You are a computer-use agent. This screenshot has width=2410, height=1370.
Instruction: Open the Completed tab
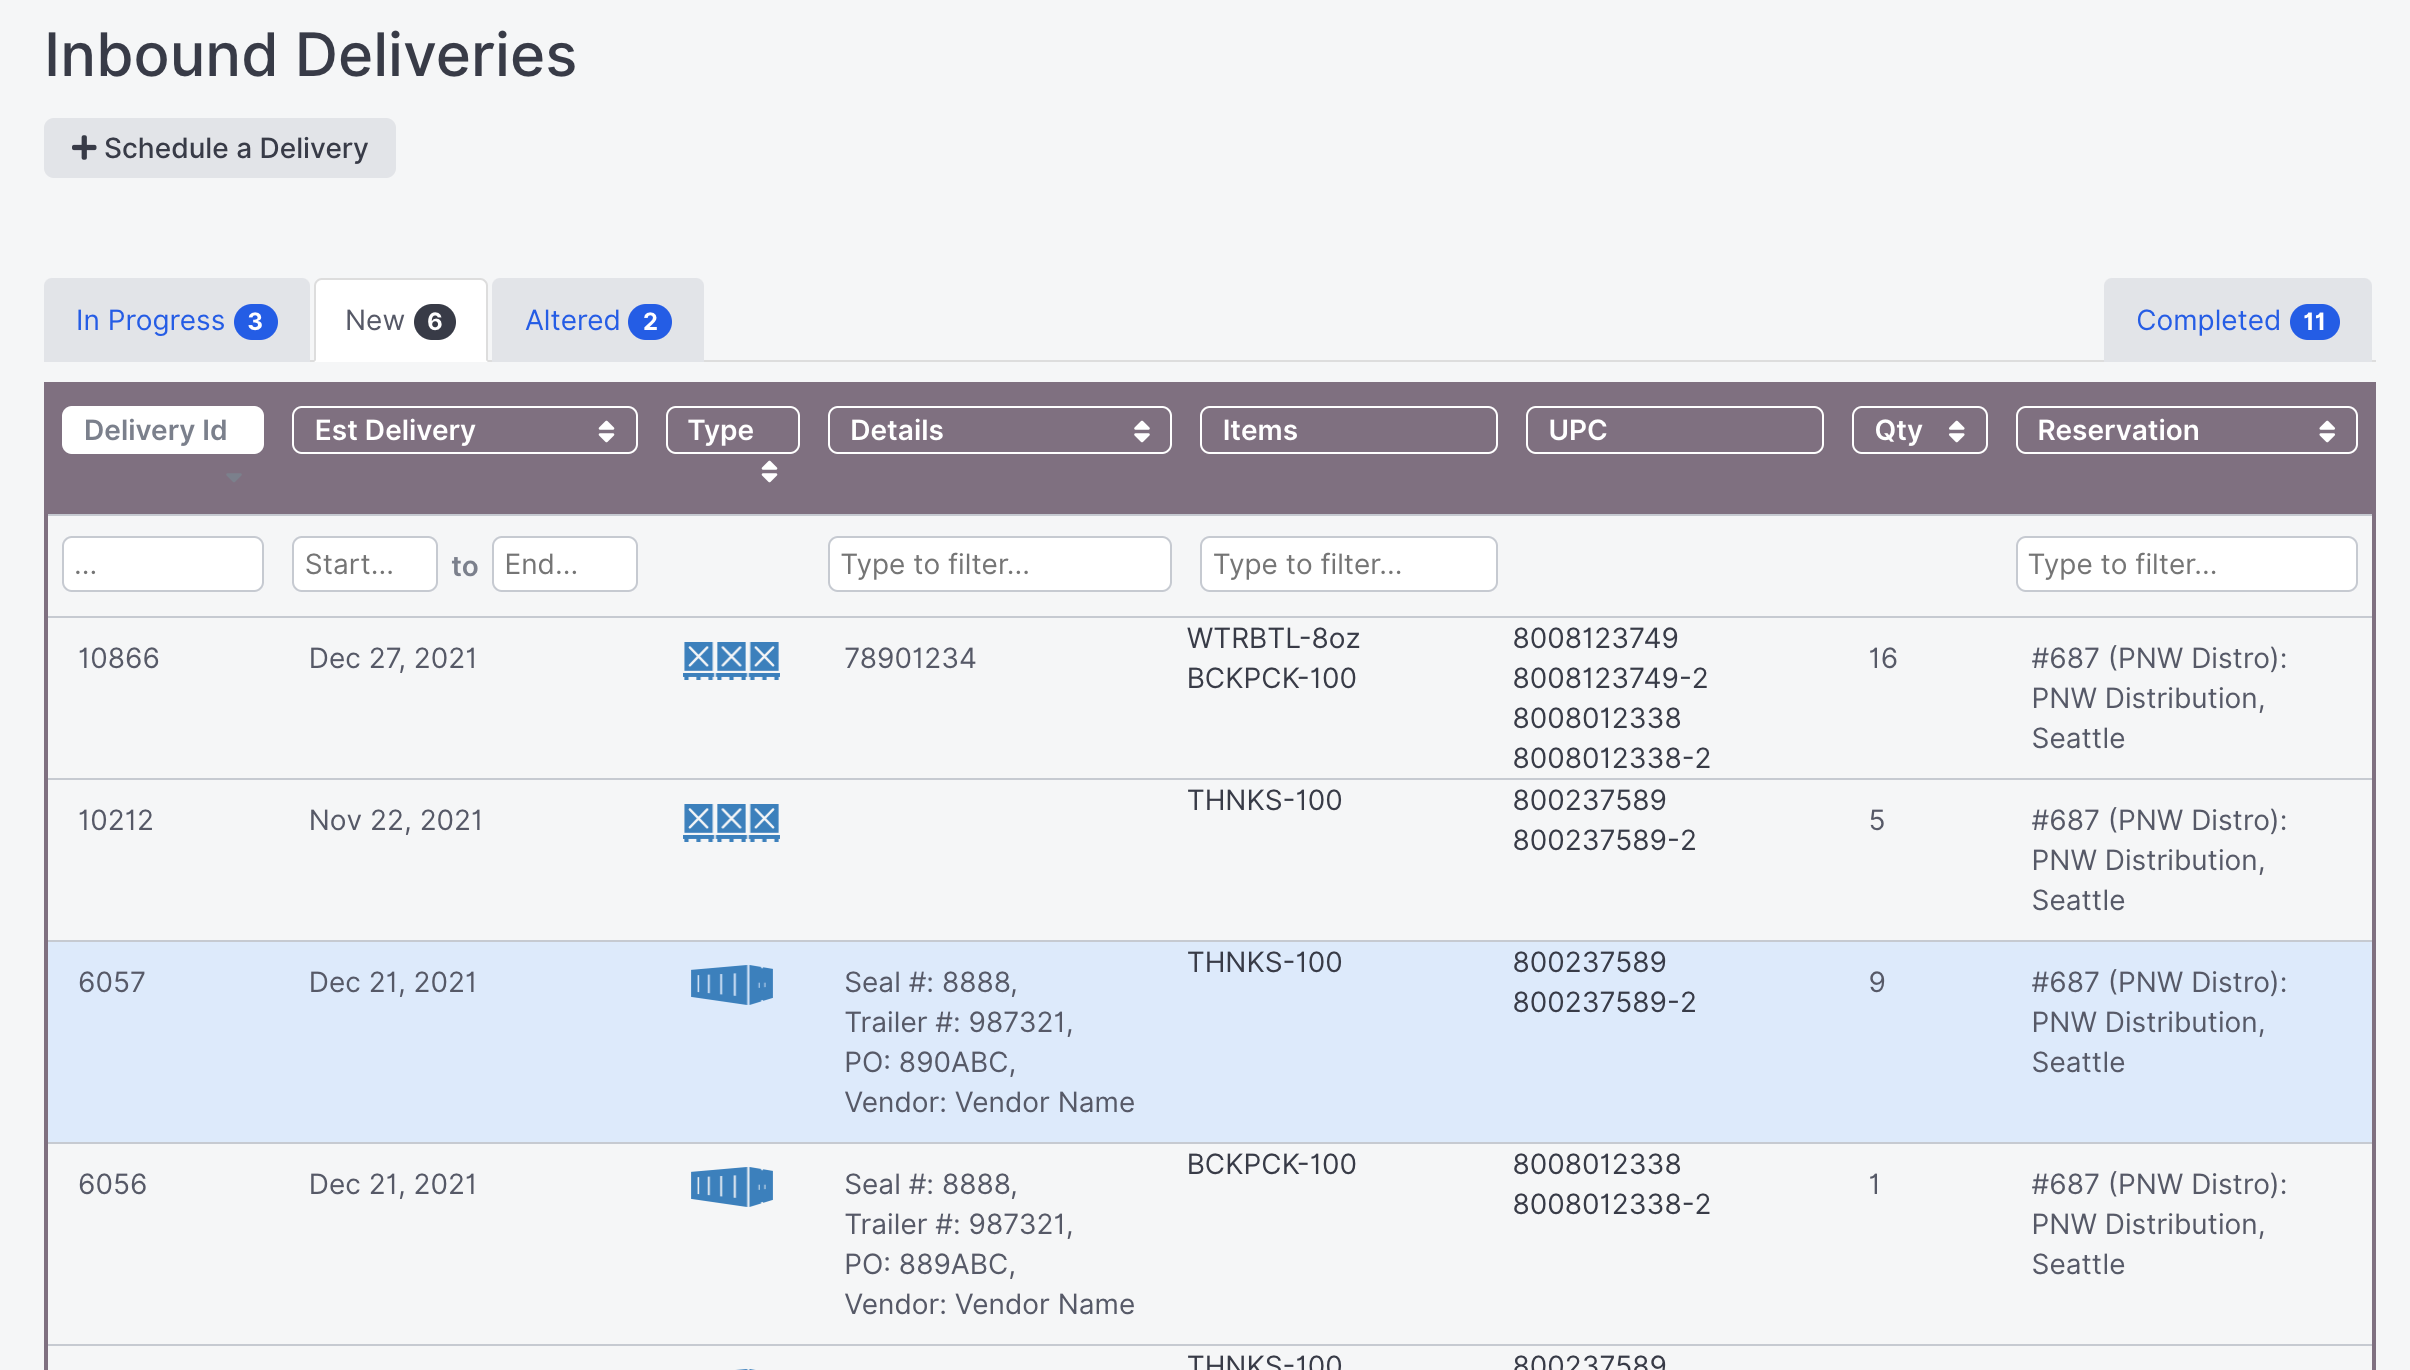2238,320
